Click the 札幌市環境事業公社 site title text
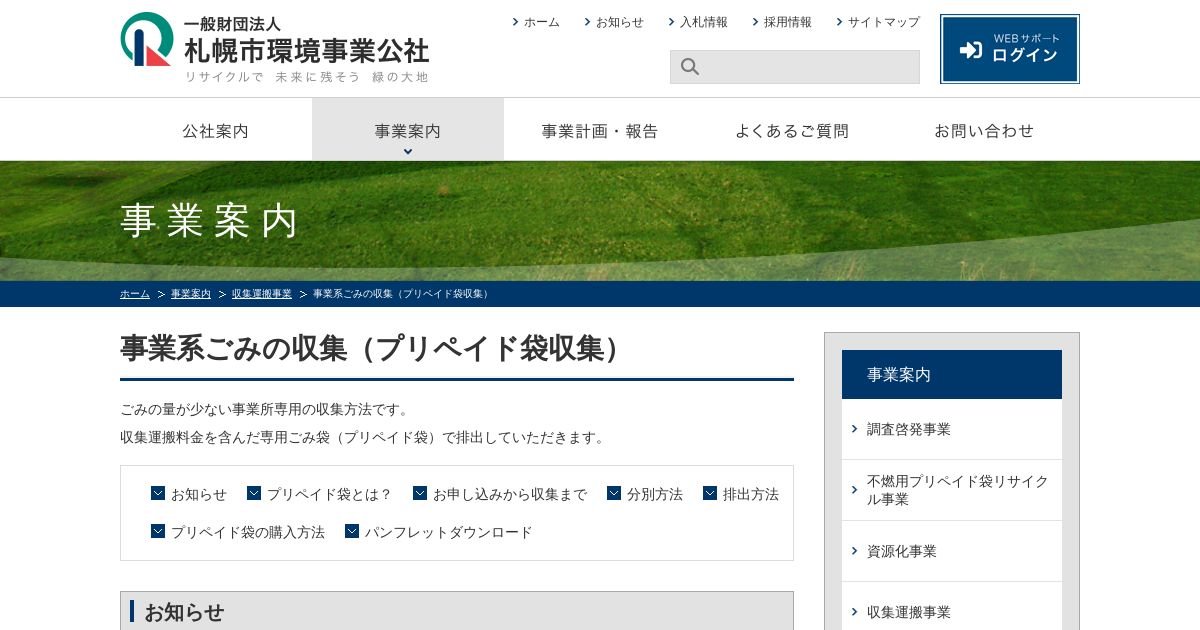 pos(307,50)
